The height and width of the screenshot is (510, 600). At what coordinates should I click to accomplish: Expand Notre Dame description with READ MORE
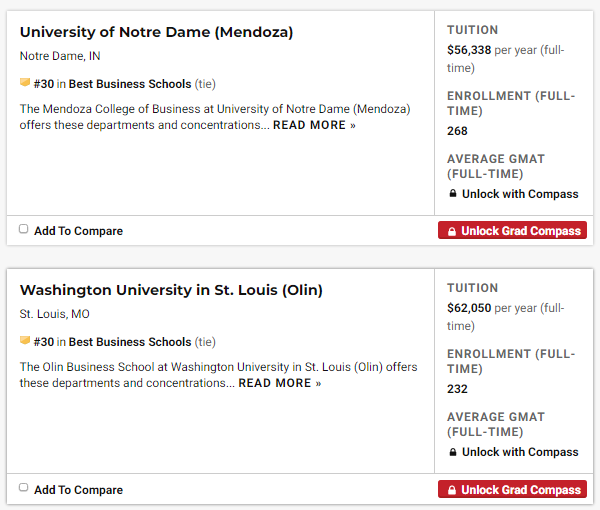pyautogui.click(x=314, y=125)
